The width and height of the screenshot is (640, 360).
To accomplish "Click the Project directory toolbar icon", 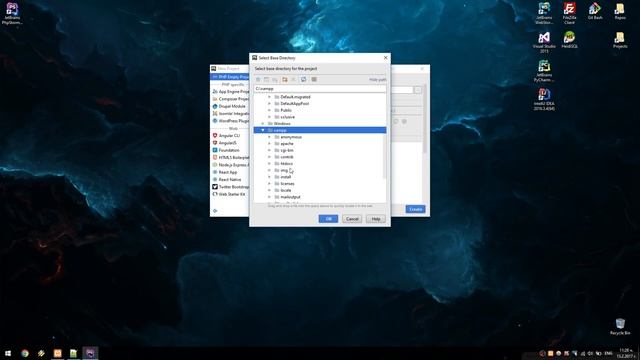I will click(275, 80).
